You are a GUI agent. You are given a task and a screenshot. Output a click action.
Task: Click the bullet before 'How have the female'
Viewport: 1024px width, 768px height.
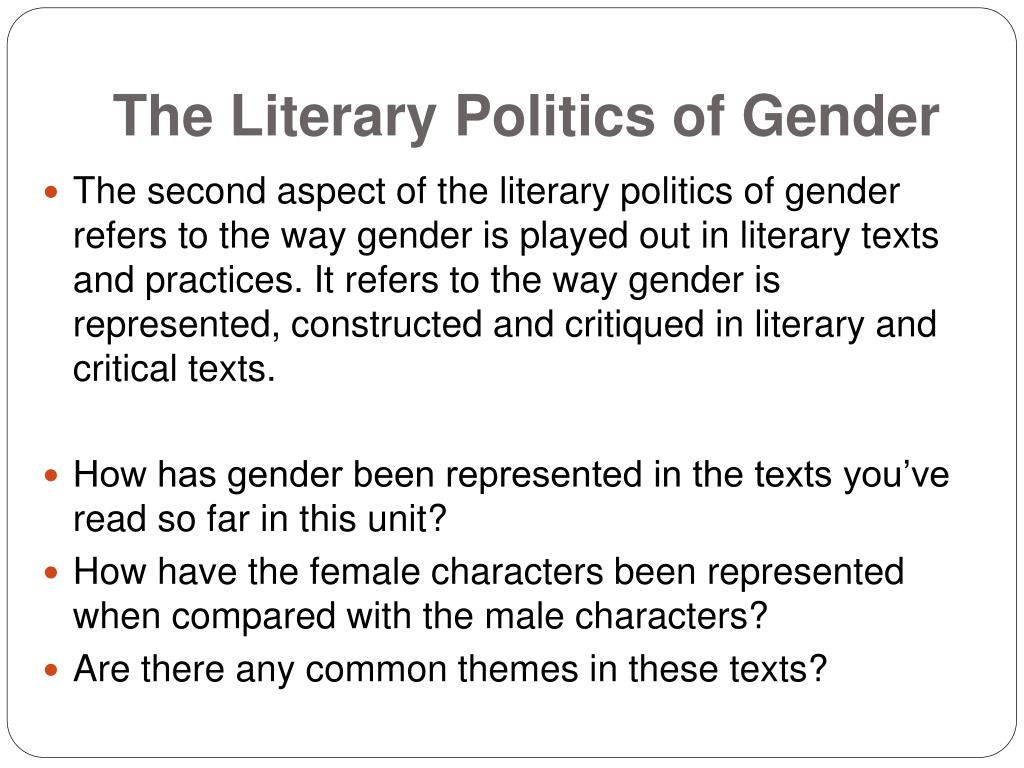(52, 573)
